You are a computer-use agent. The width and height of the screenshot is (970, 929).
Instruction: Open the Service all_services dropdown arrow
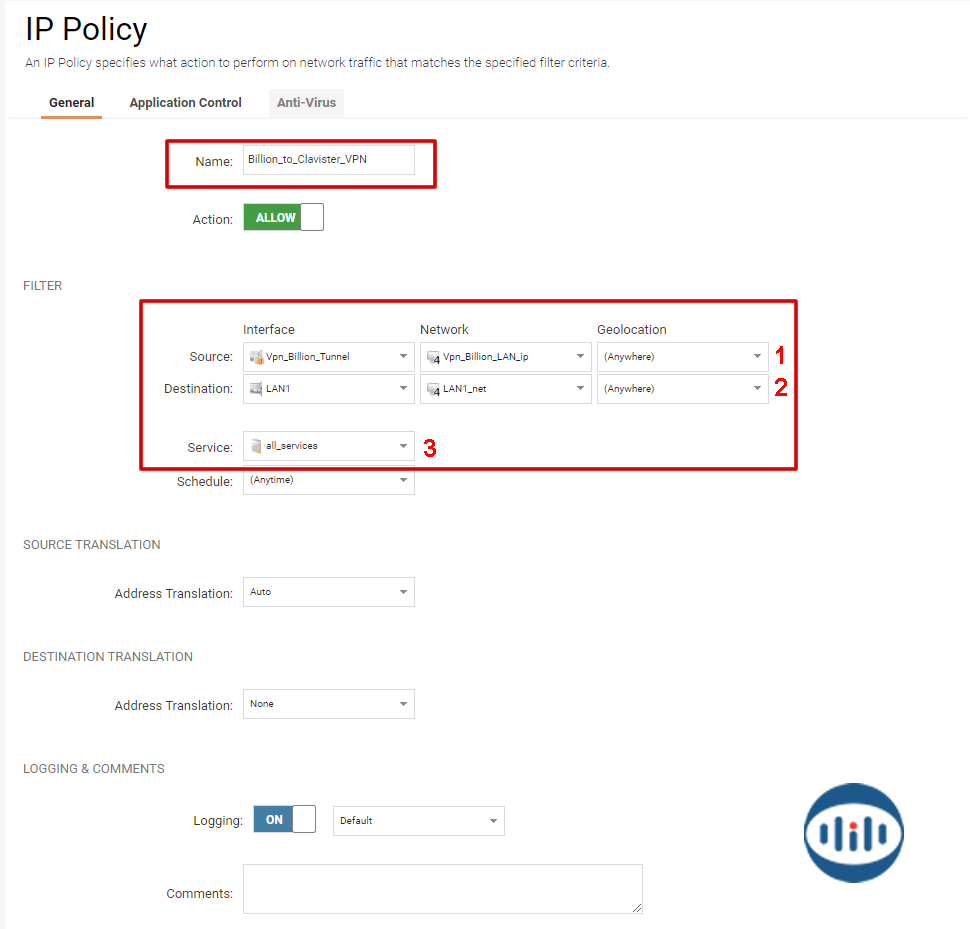(403, 446)
